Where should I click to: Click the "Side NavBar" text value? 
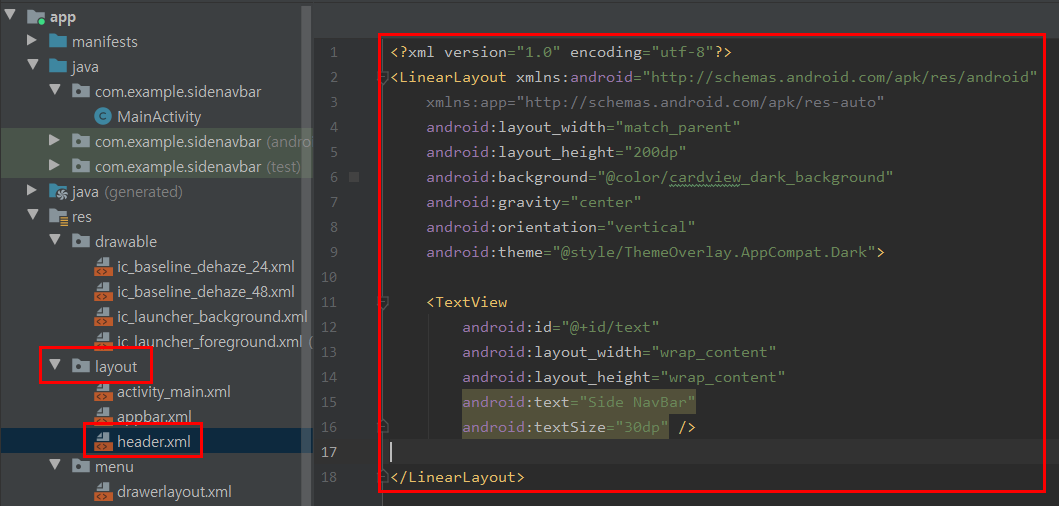(x=638, y=402)
